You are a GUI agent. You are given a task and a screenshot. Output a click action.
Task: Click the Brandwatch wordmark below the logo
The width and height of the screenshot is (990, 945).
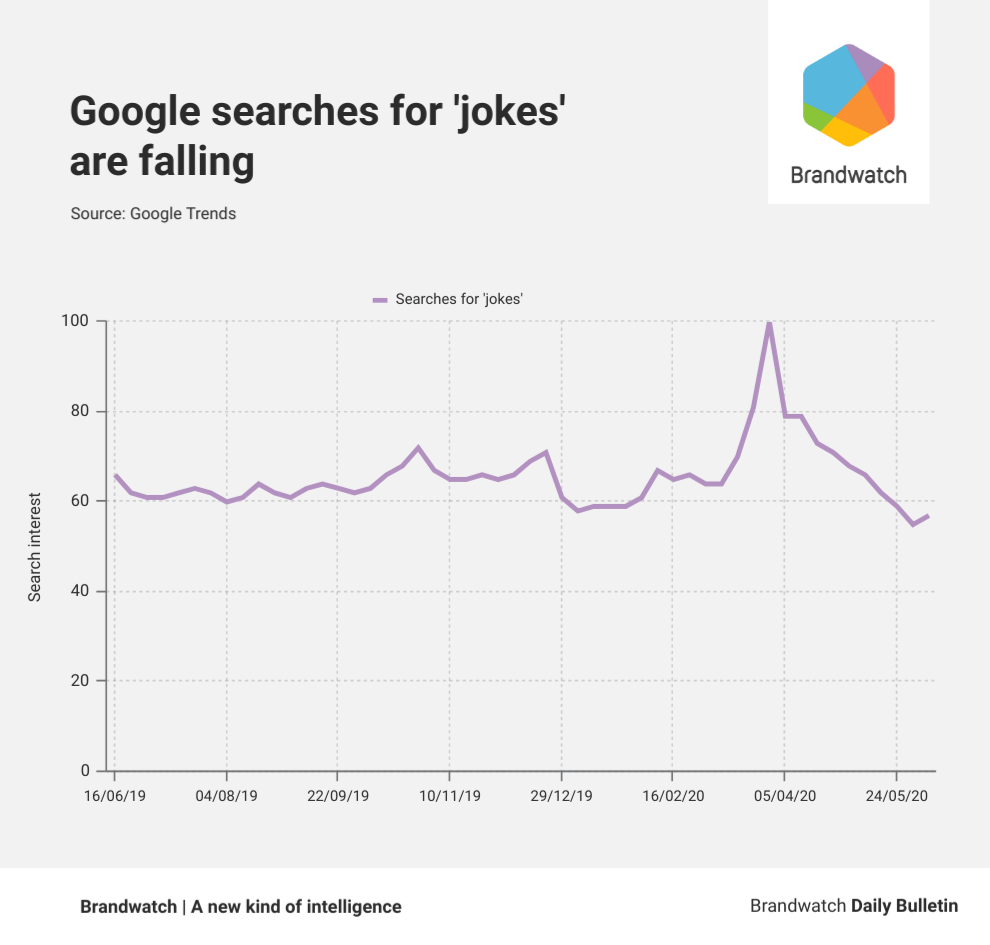click(x=848, y=175)
